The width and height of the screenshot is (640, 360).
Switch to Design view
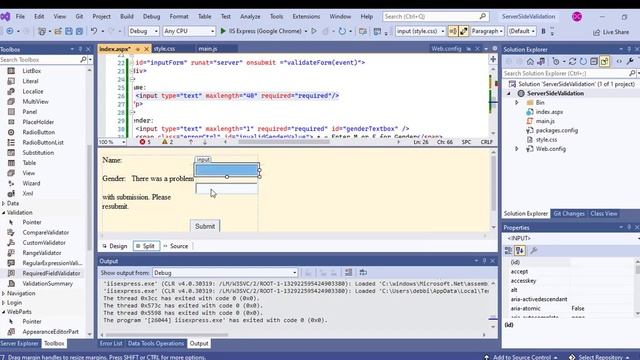[115, 246]
